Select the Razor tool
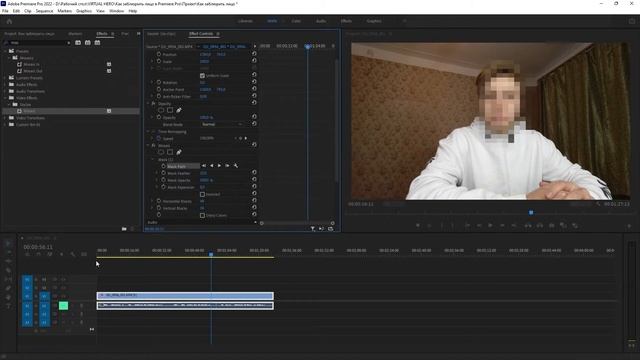Screen dimensions: 640x360 tap(8, 271)
